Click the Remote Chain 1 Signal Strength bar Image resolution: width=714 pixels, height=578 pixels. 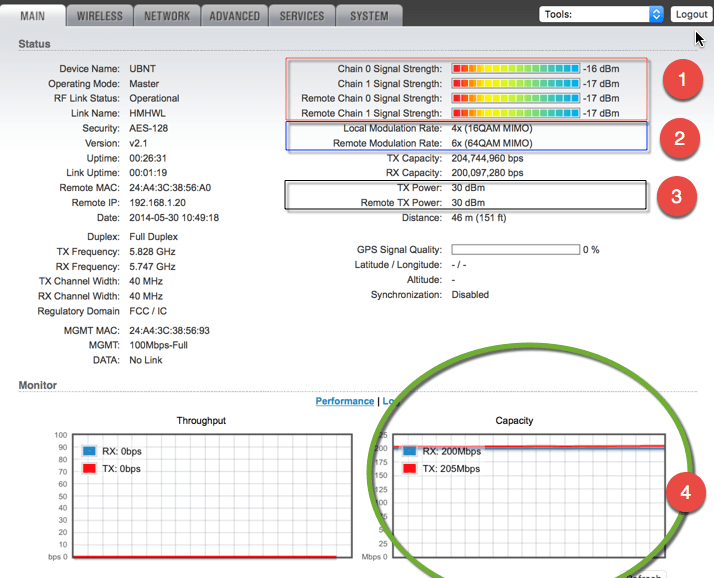(x=515, y=114)
